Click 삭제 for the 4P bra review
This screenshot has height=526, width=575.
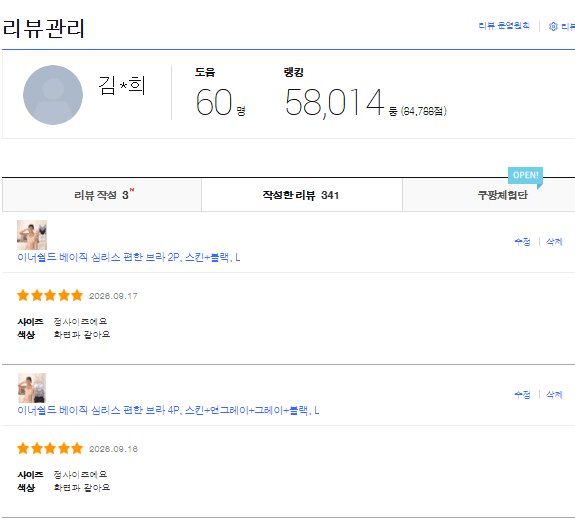(x=554, y=394)
